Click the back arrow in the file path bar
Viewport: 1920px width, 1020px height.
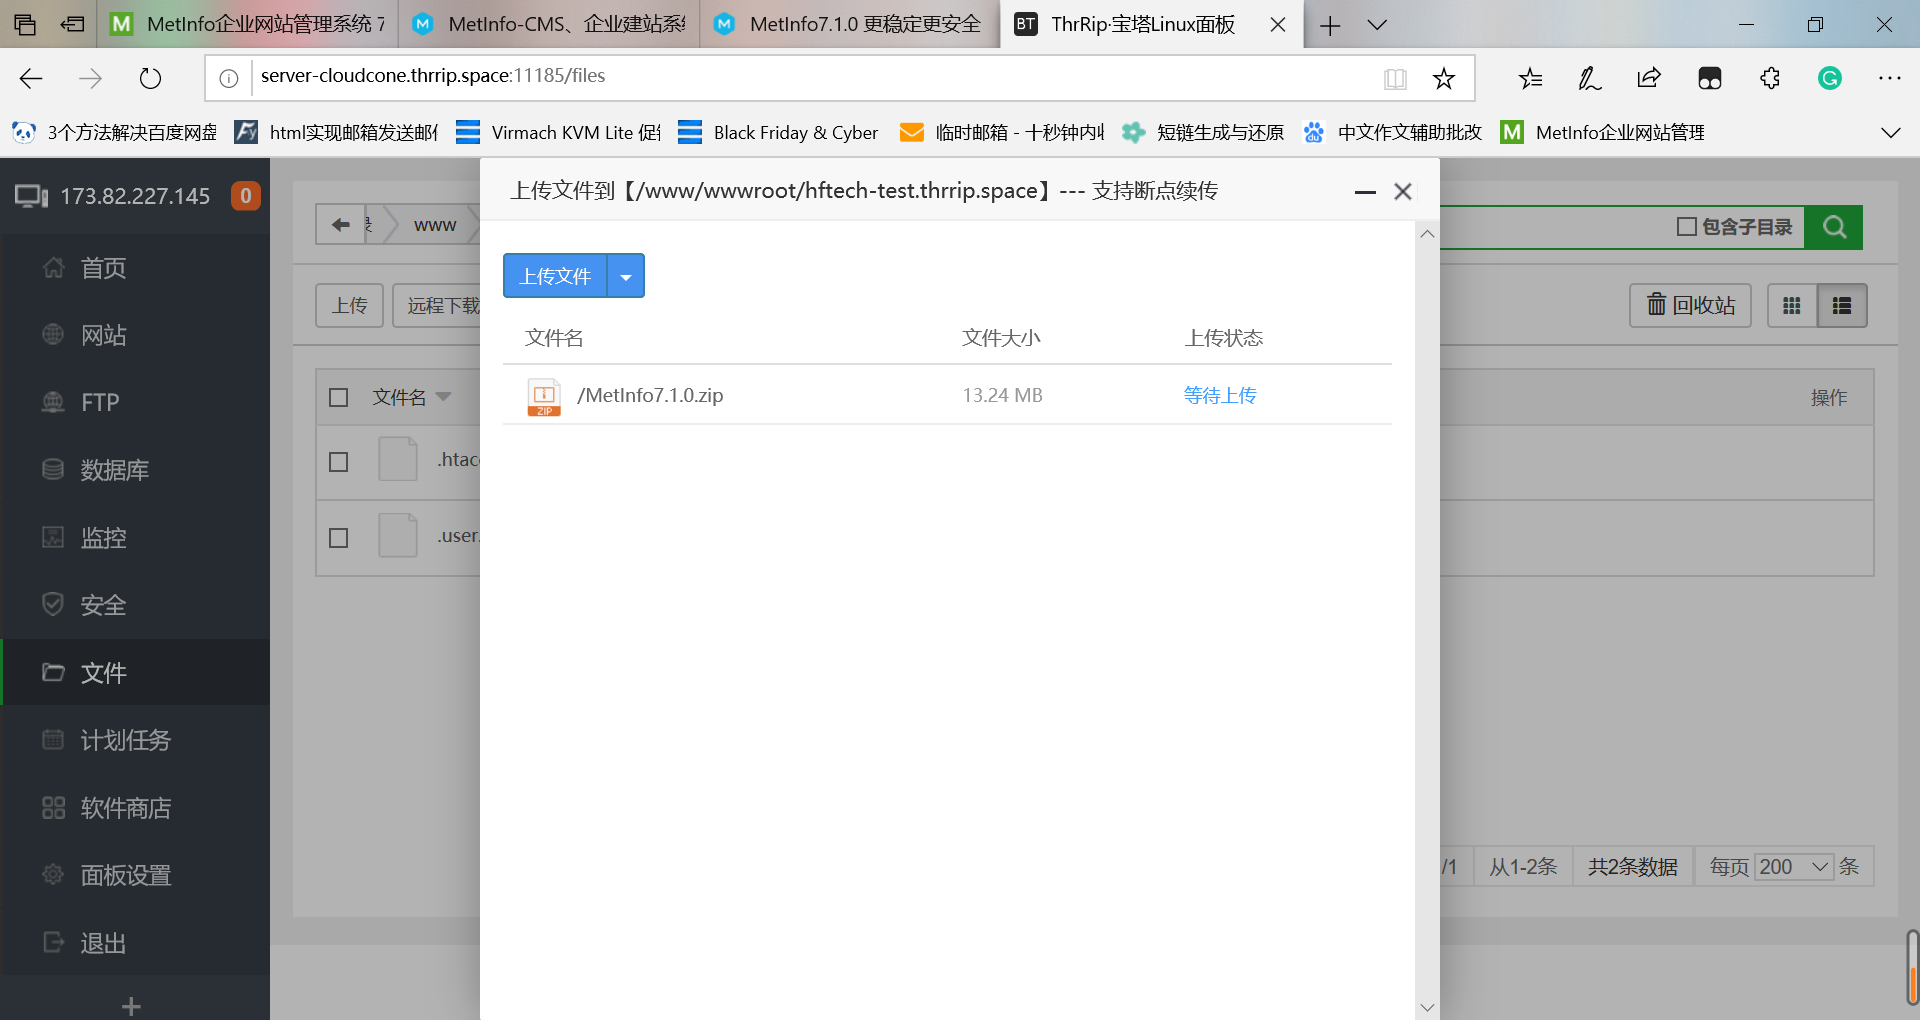click(341, 224)
